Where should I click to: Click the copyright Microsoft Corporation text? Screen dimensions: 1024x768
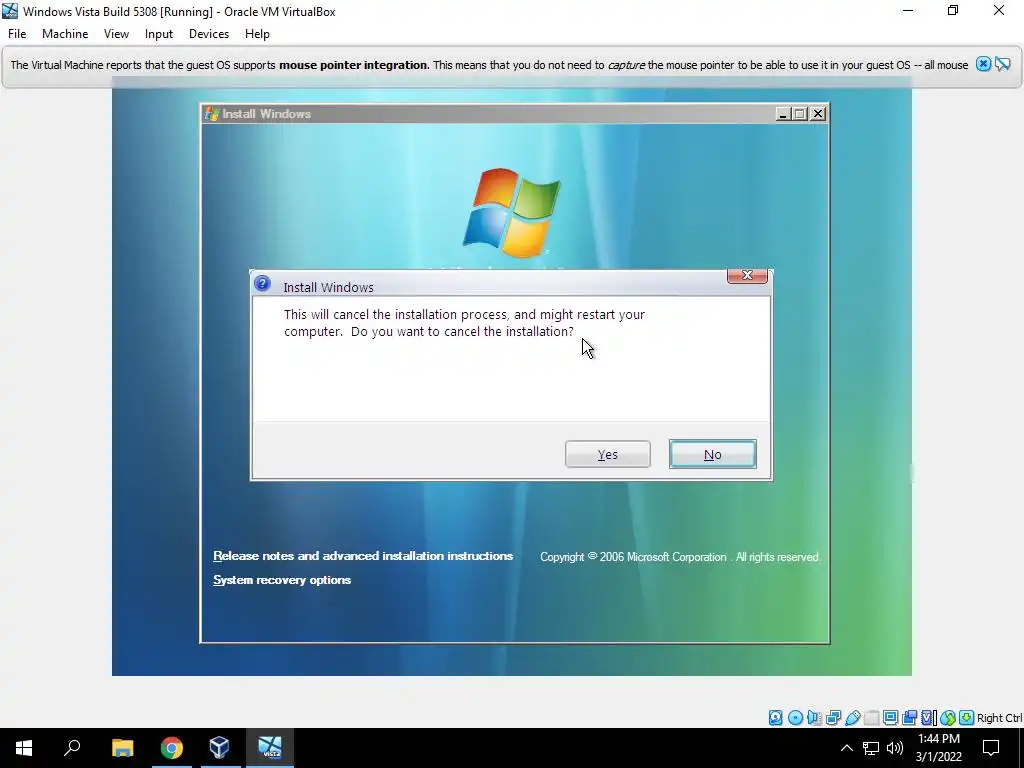[680, 557]
